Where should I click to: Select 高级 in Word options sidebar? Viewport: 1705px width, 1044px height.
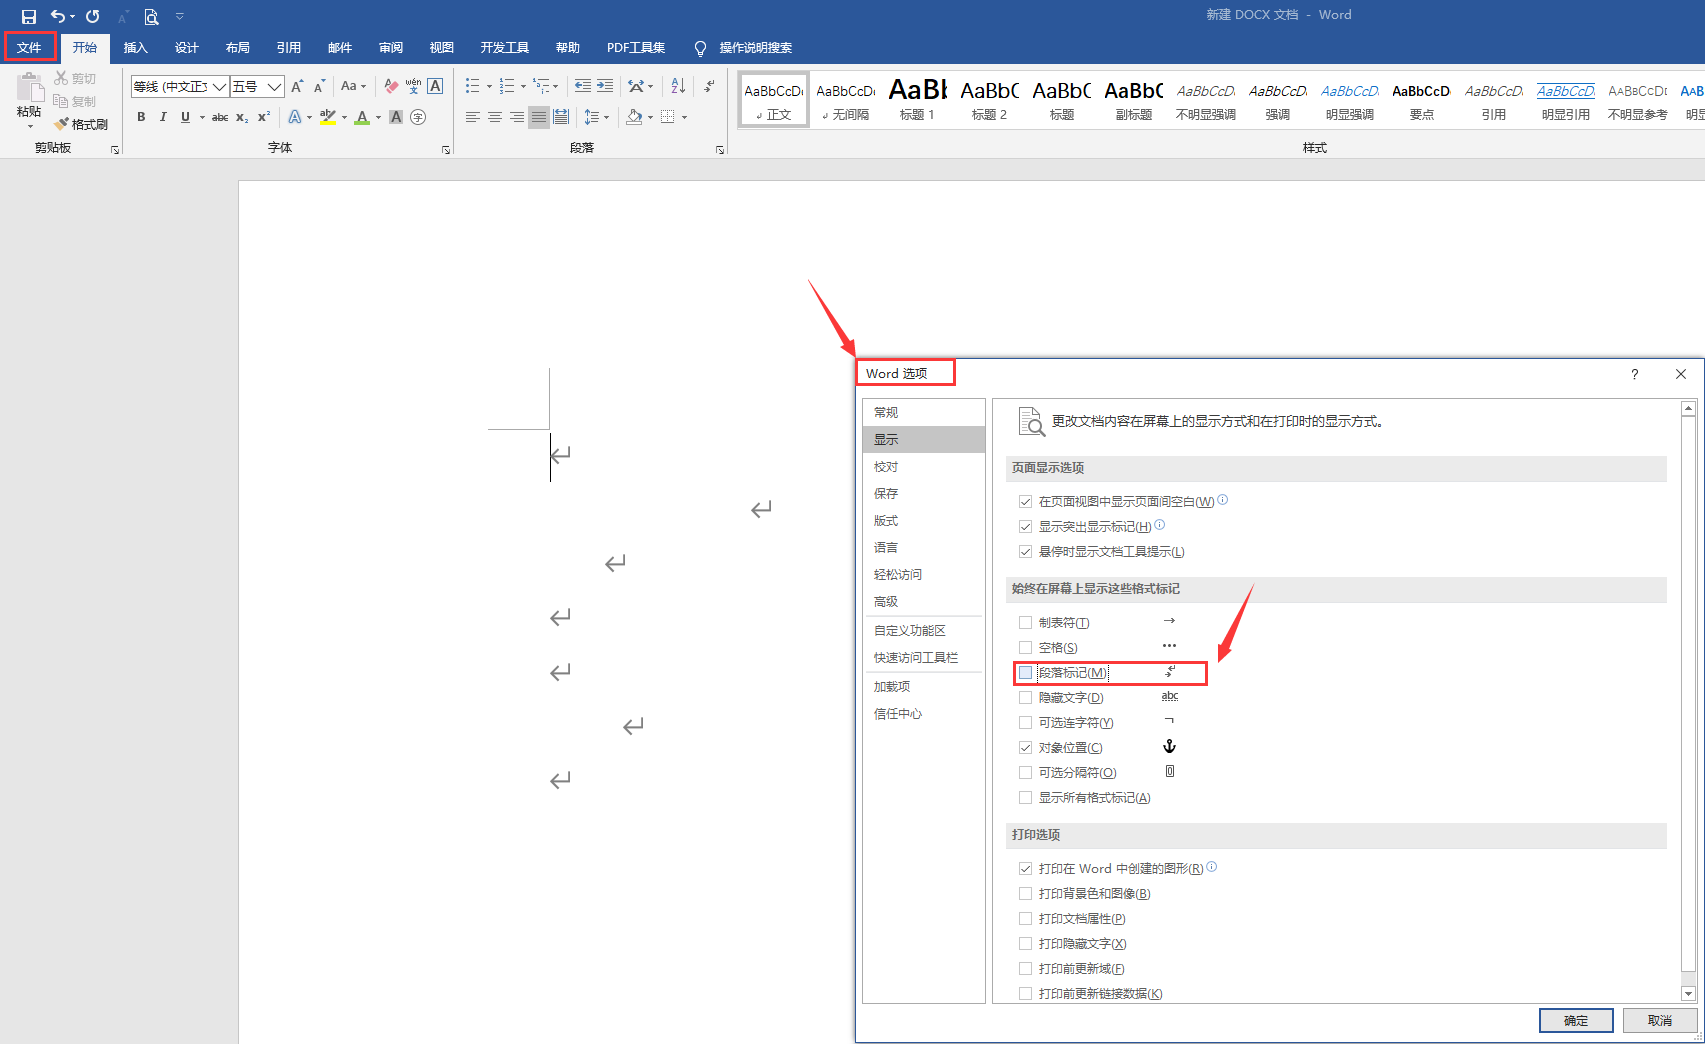pyautogui.click(x=923, y=602)
